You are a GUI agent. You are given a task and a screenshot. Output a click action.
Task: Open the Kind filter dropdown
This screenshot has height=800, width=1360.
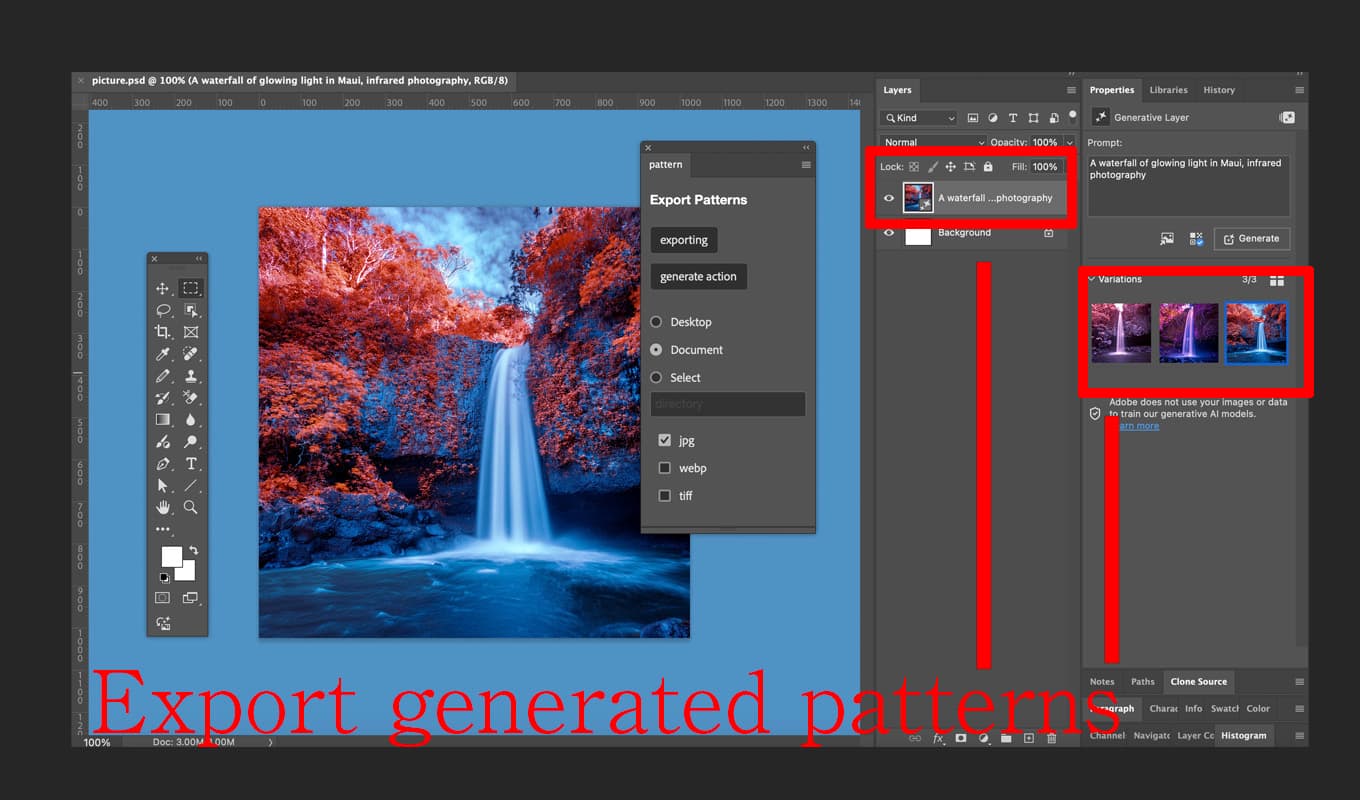coord(918,117)
